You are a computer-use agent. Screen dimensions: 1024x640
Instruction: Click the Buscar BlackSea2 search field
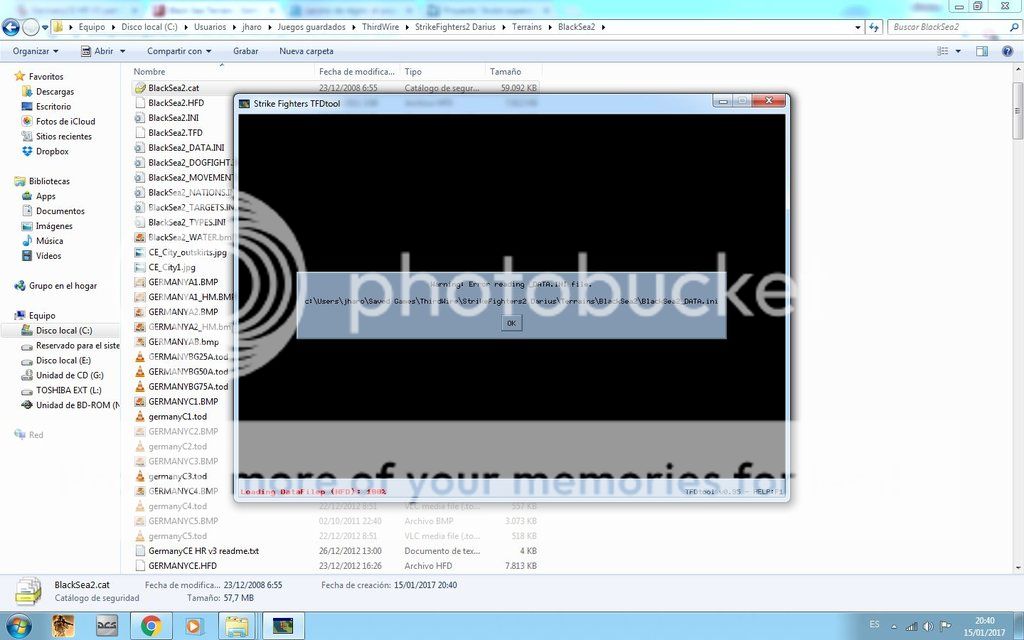click(x=947, y=27)
